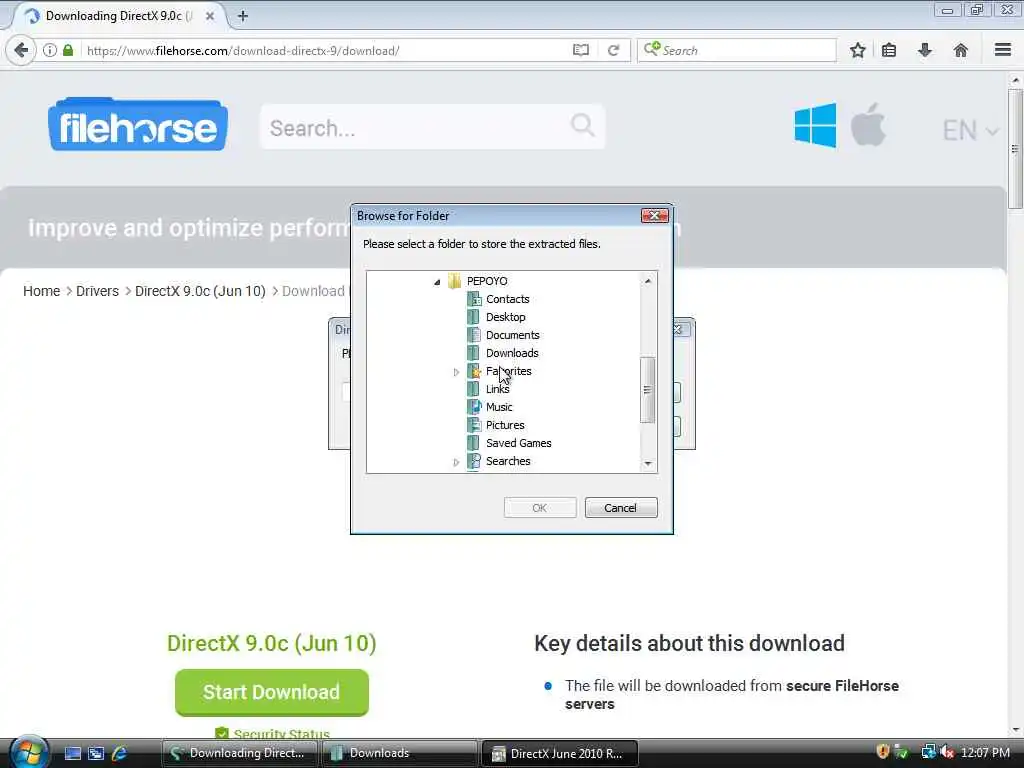The height and width of the screenshot is (768, 1024).
Task: Click Cancel in Browse for Folder
Action: pos(621,507)
